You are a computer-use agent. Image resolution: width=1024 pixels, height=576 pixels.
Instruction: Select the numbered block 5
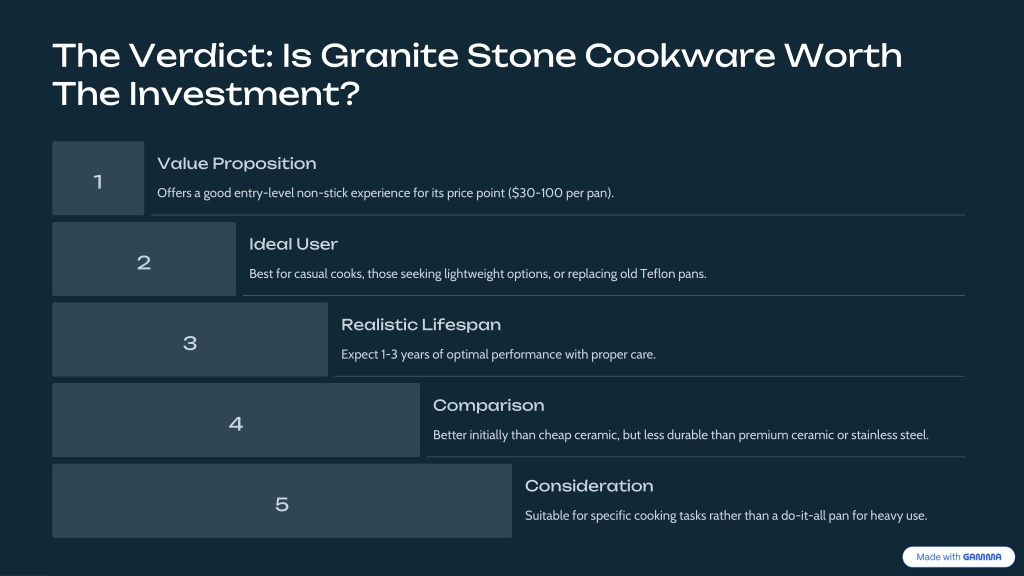282,501
